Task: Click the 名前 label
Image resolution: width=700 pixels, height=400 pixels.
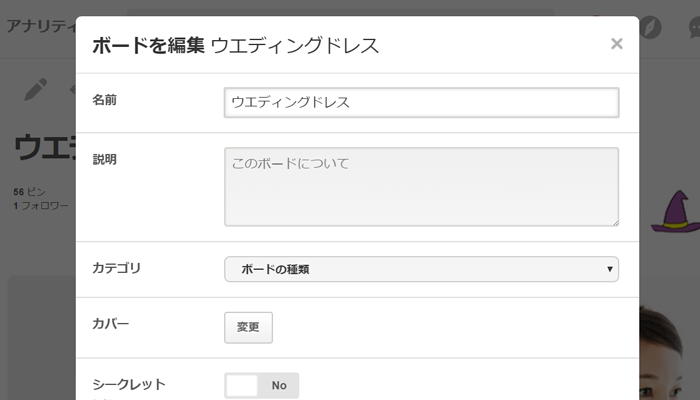Action: (x=104, y=100)
